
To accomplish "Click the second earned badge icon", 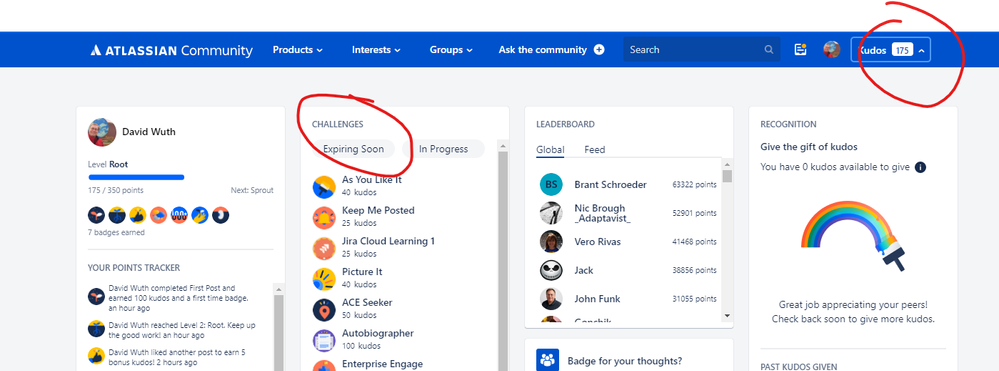I will pos(117,215).
